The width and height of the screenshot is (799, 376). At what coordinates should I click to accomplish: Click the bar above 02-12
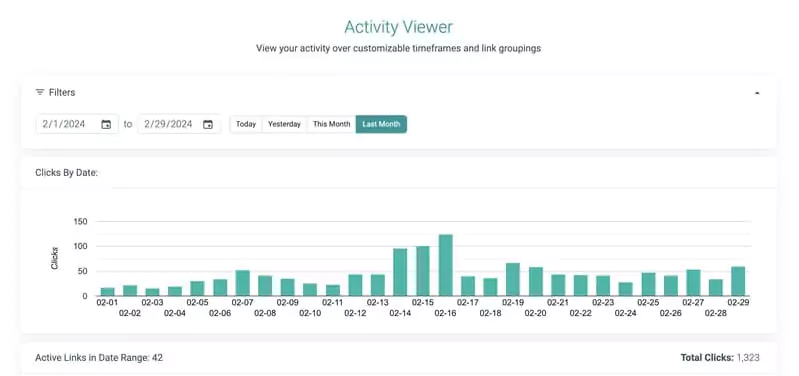[355, 285]
